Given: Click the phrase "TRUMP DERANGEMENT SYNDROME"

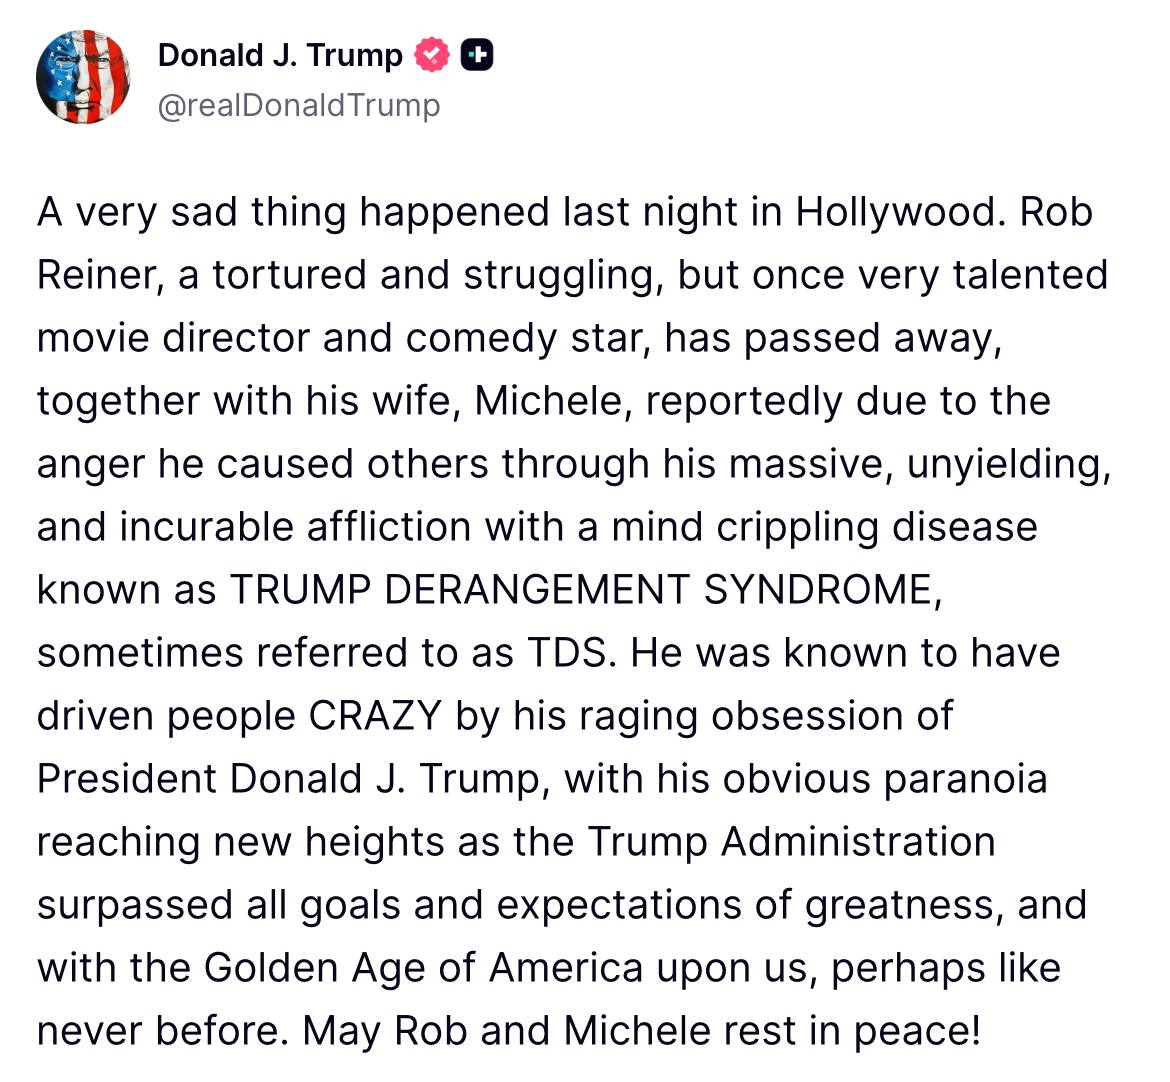Looking at the screenshot, I should pos(584,590).
